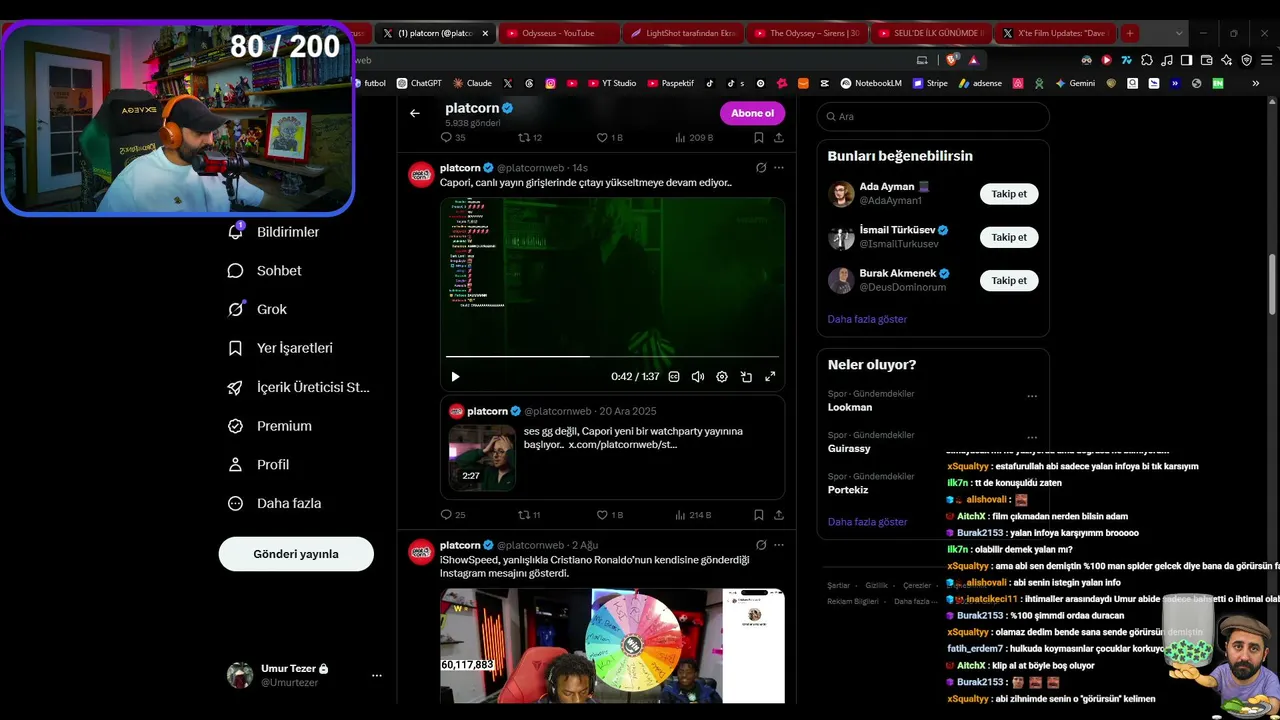Enter video fullscreen mode
Screen dimensions: 1280x720
pyautogui.click(x=770, y=377)
